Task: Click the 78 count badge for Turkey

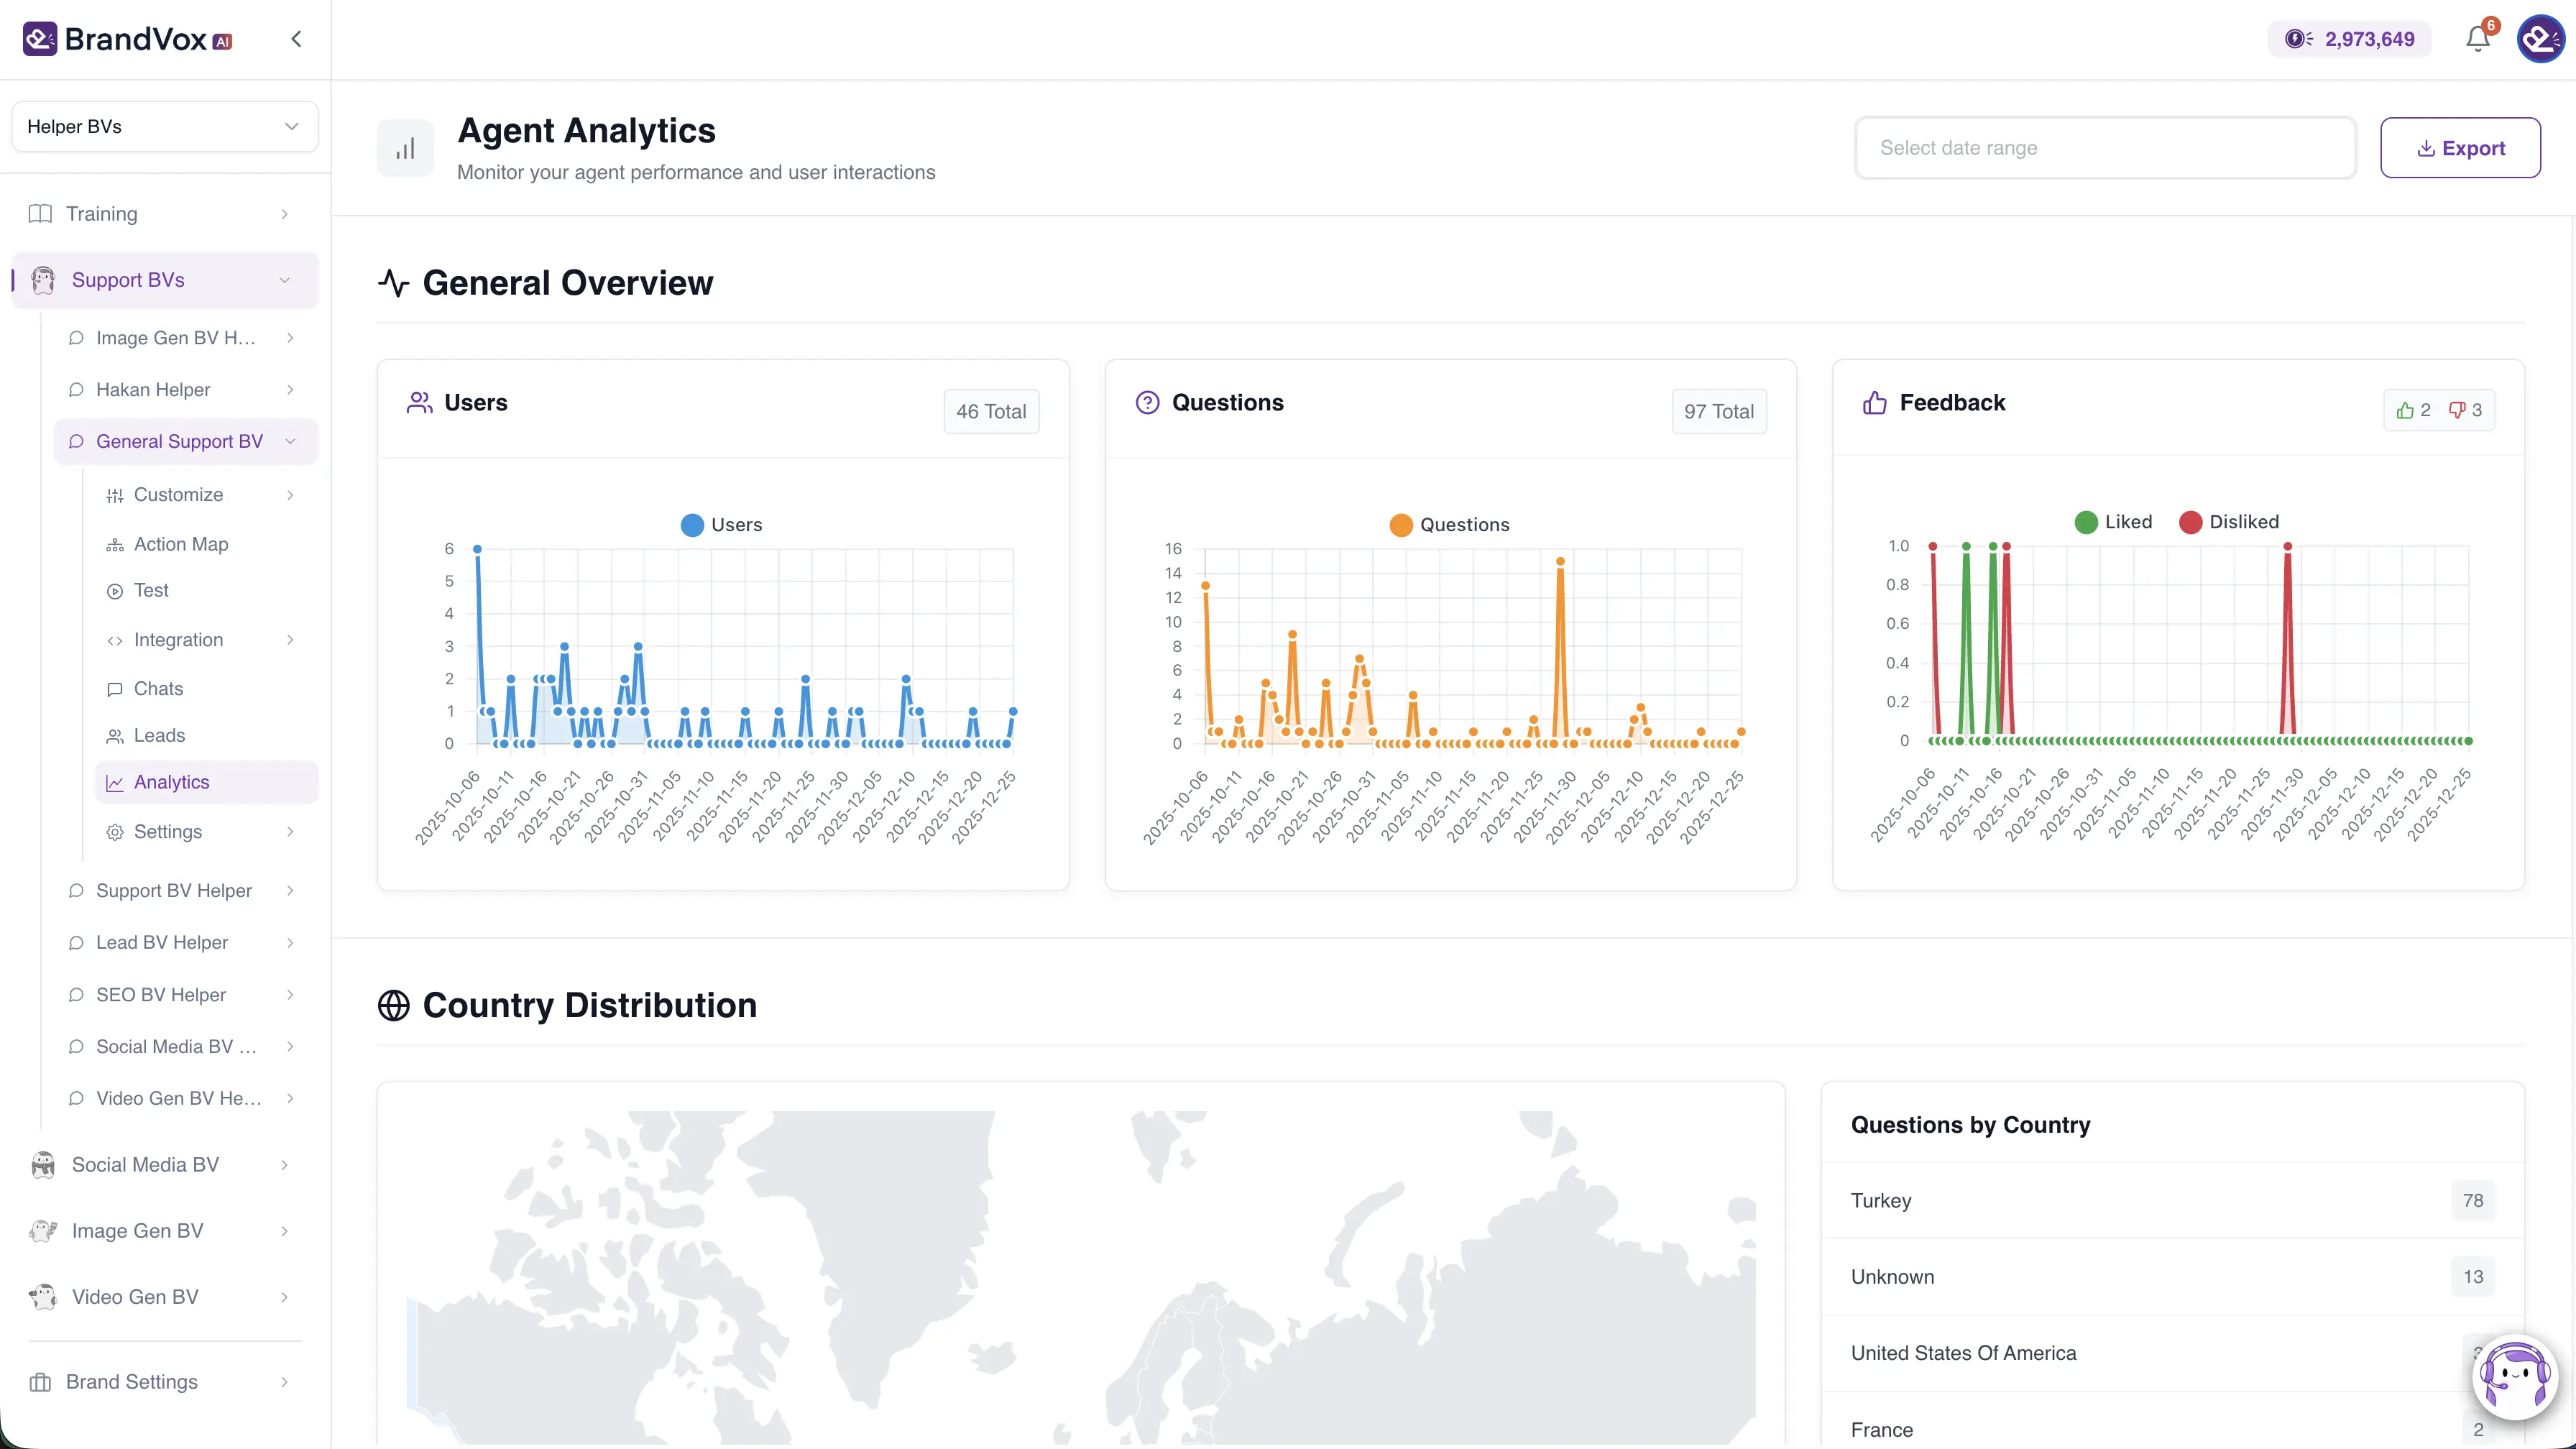Action: point(2473,1201)
